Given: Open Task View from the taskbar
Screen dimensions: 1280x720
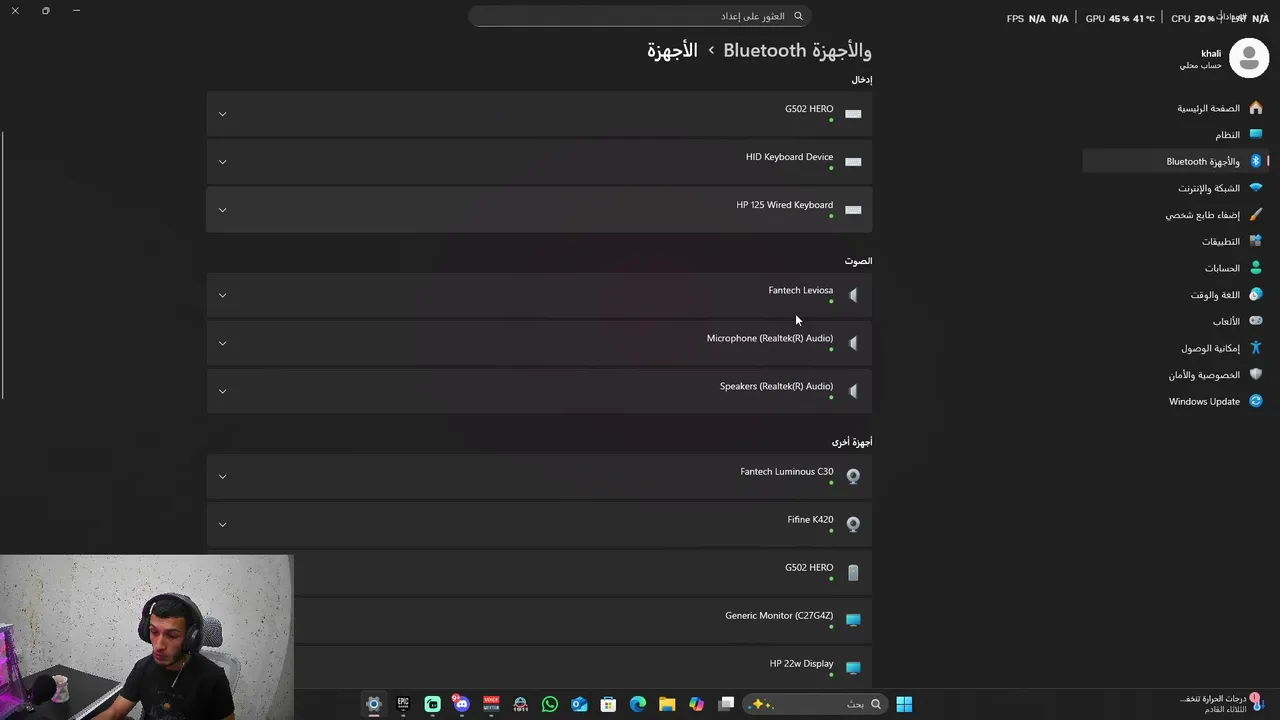Looking at the screenshot, I should tap(726, 704).
